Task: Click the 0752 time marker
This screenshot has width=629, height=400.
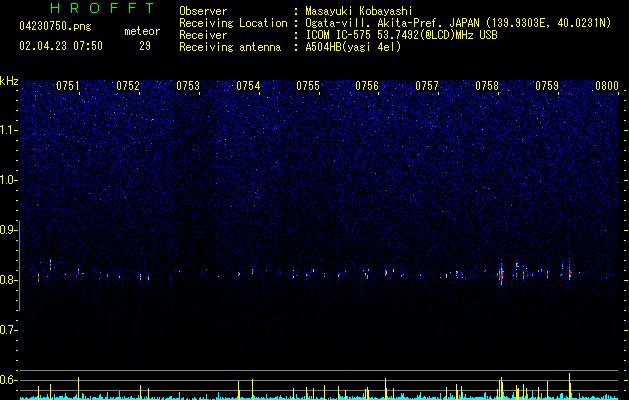Action: point(128,86)
